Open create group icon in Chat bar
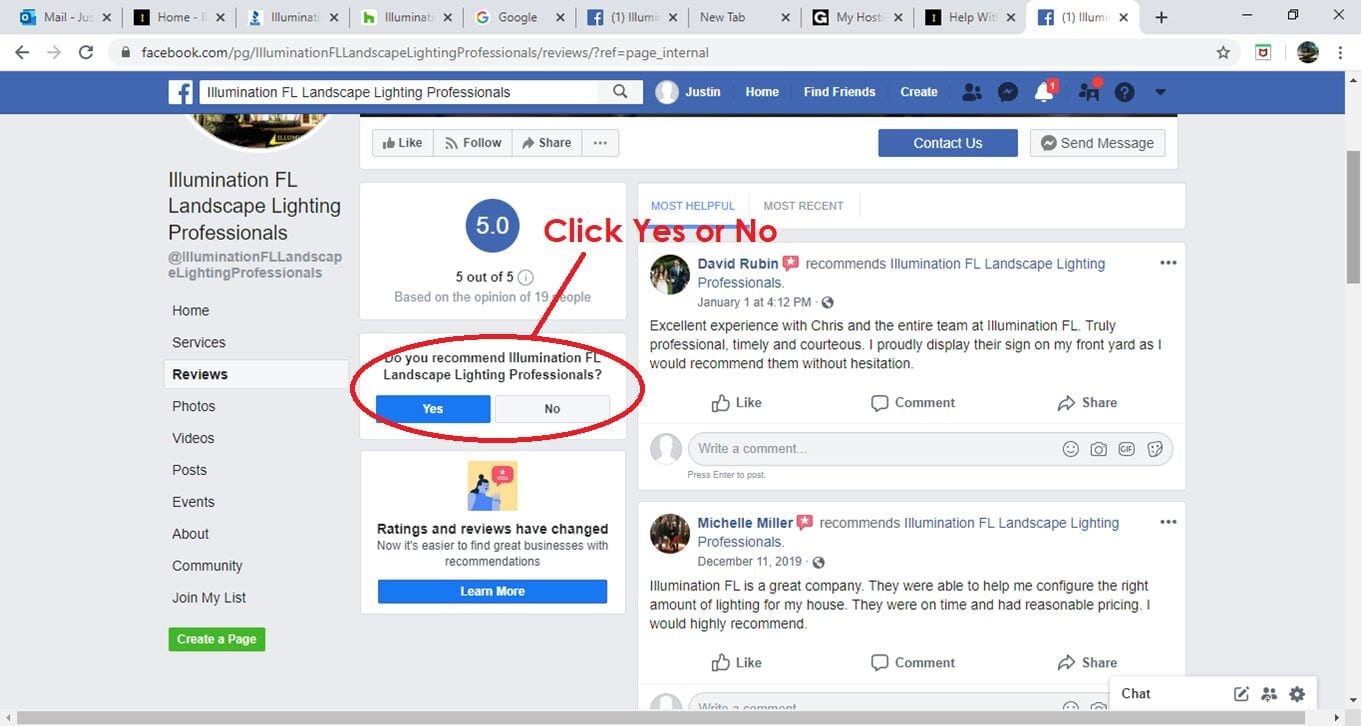1362x726 pixels. (1269, 694)
